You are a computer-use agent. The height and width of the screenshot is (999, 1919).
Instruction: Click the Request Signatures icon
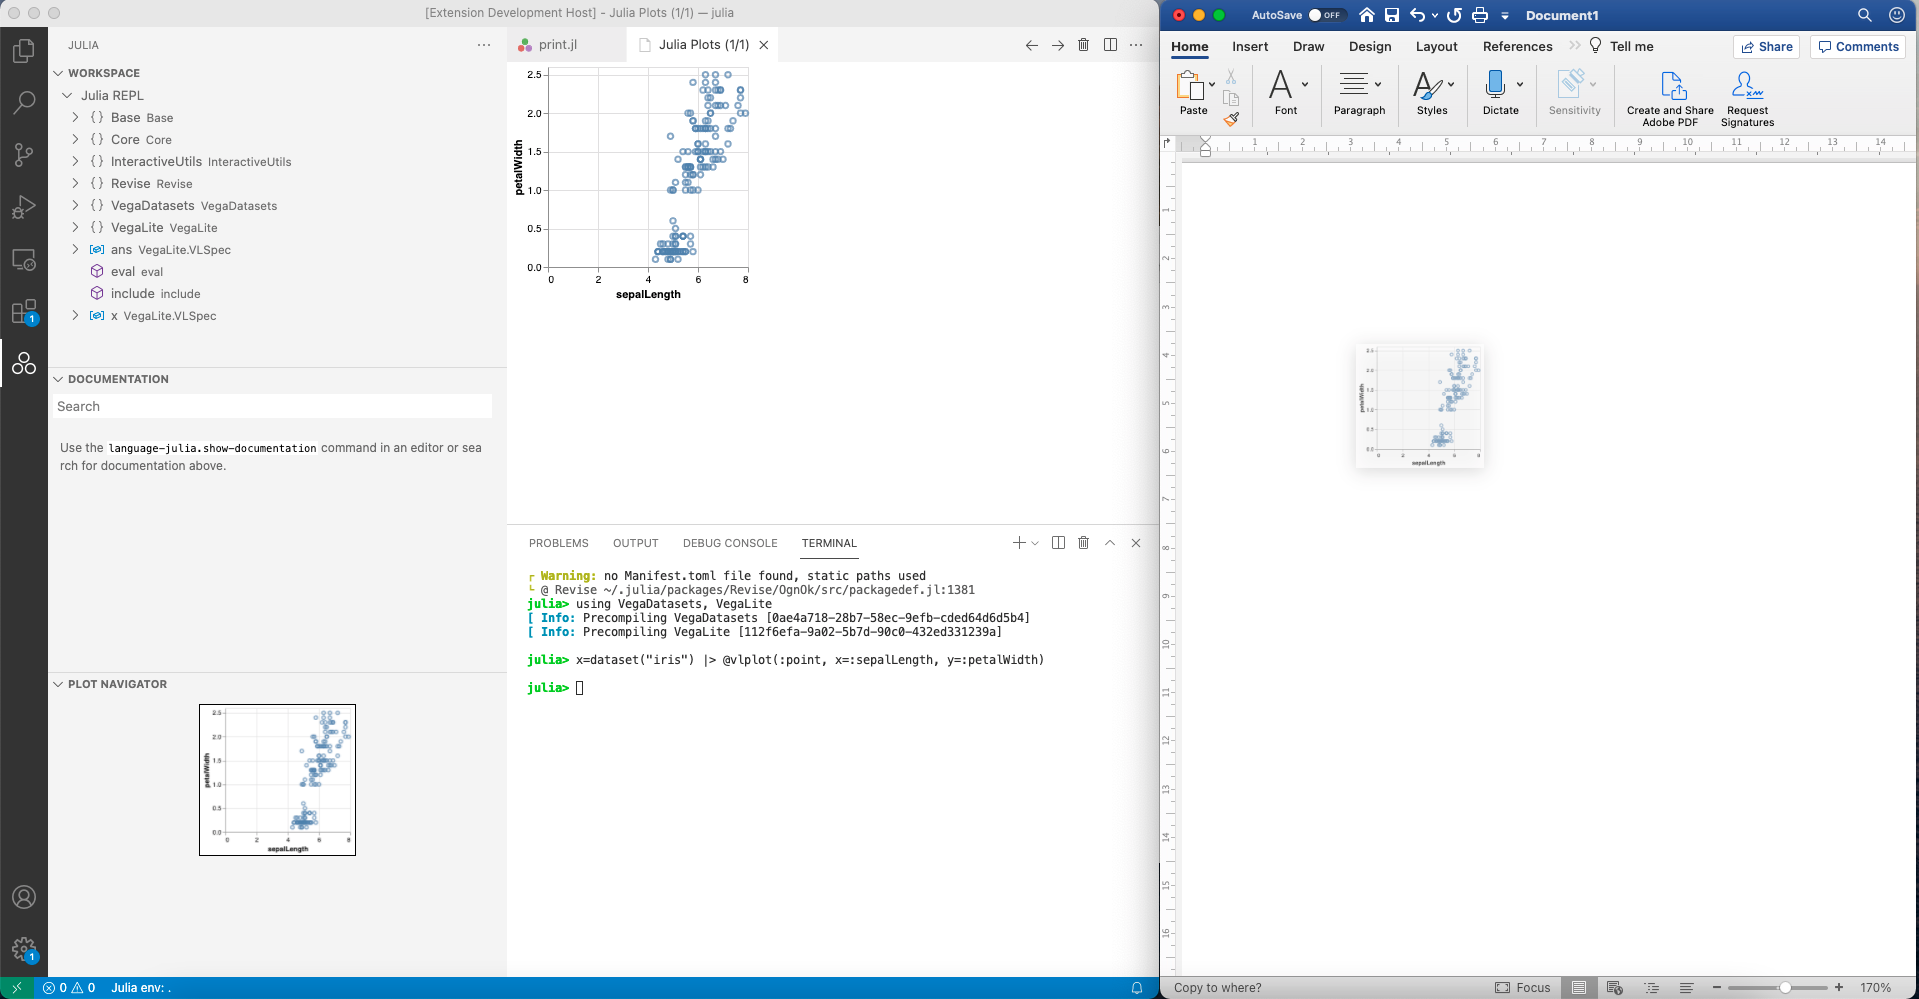[x=1745, y=95]
